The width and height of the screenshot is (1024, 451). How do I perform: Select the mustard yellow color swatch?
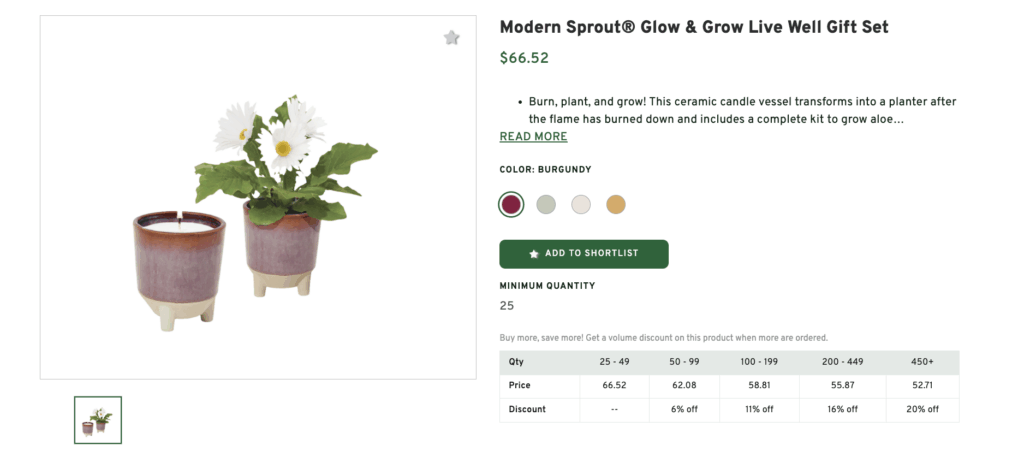click(x=616, y=205)
